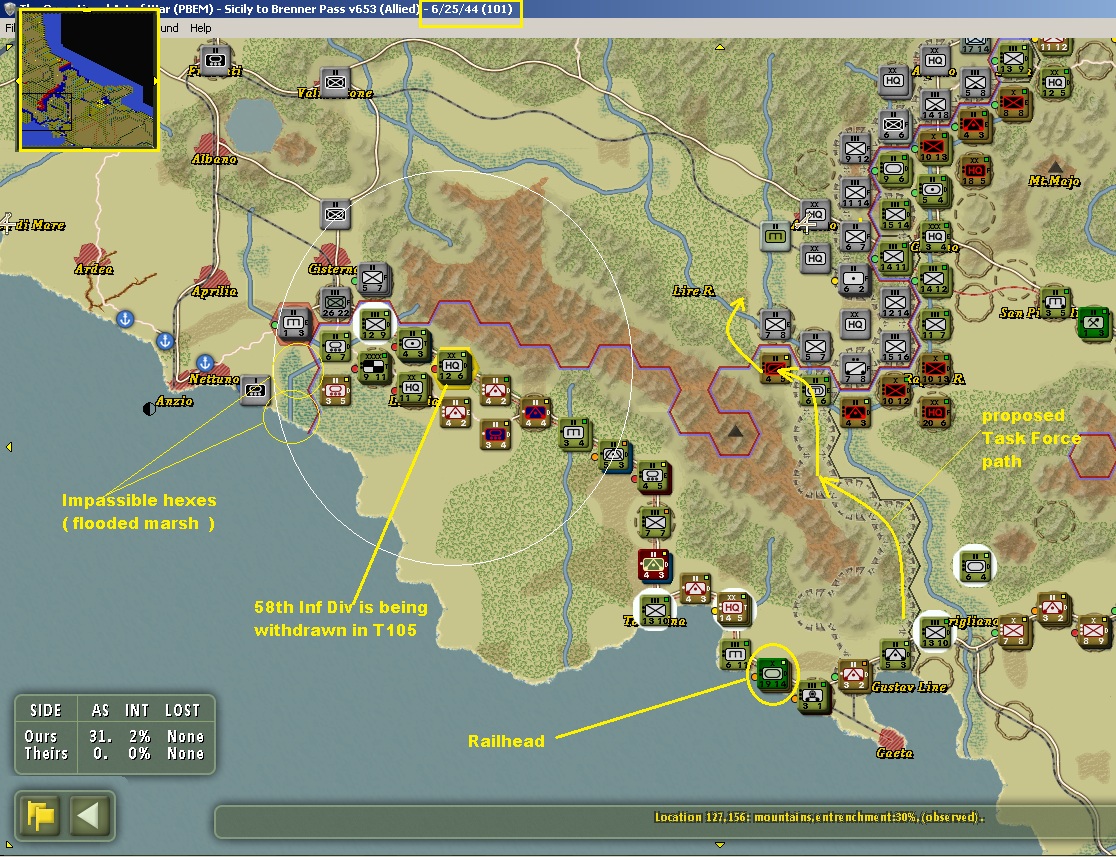Open the Help menu
This screenshot has height=857, width=1116.
[x=200, y=28]
